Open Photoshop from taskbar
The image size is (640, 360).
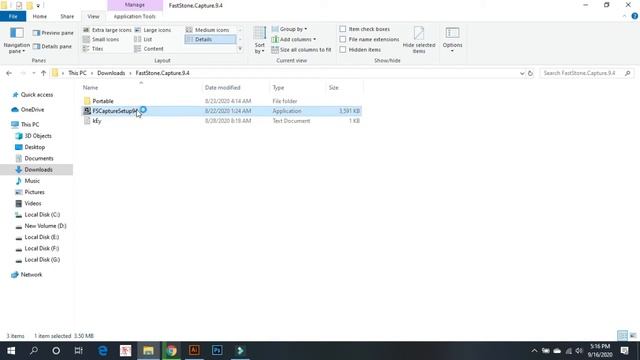click(x=217, y=351)
